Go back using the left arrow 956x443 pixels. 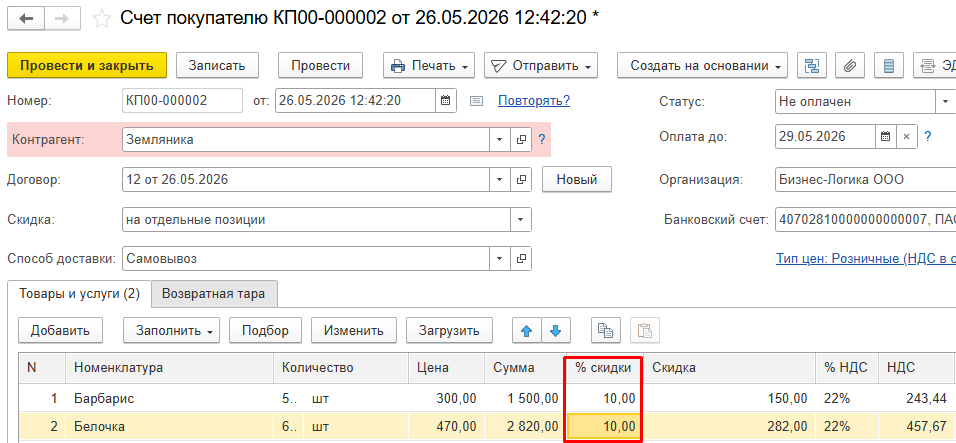(26, 19)
